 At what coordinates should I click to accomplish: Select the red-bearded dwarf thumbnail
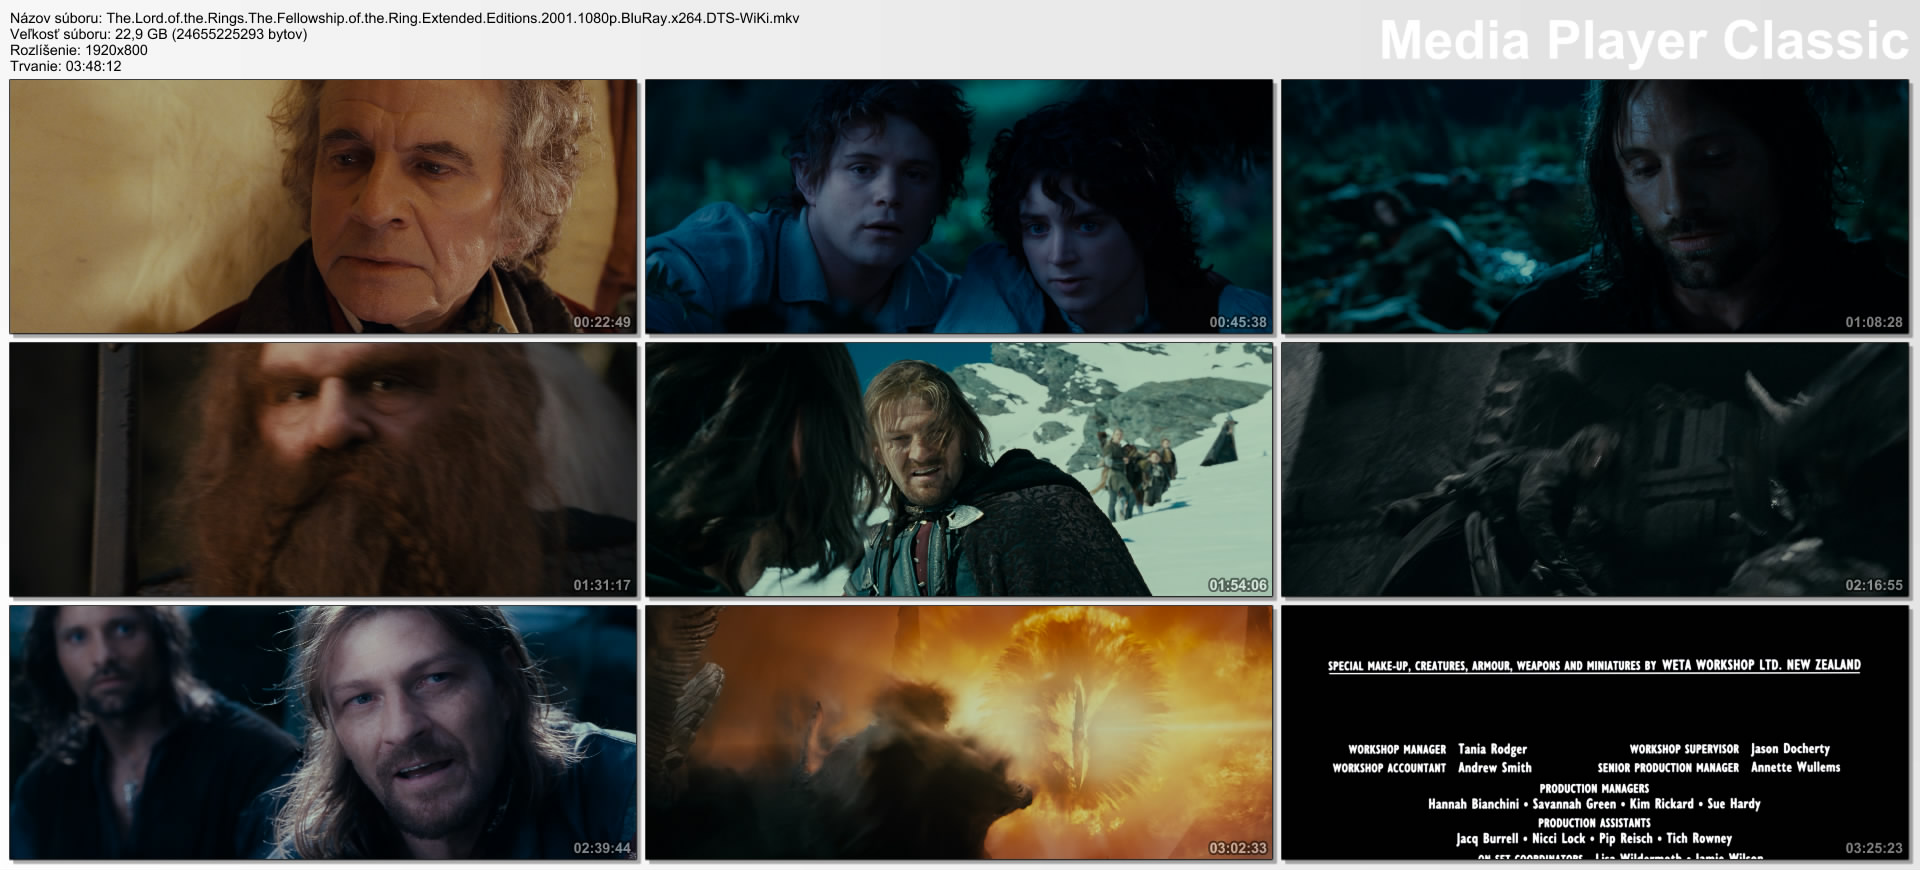pyautogui.click(x=323, y=469)
